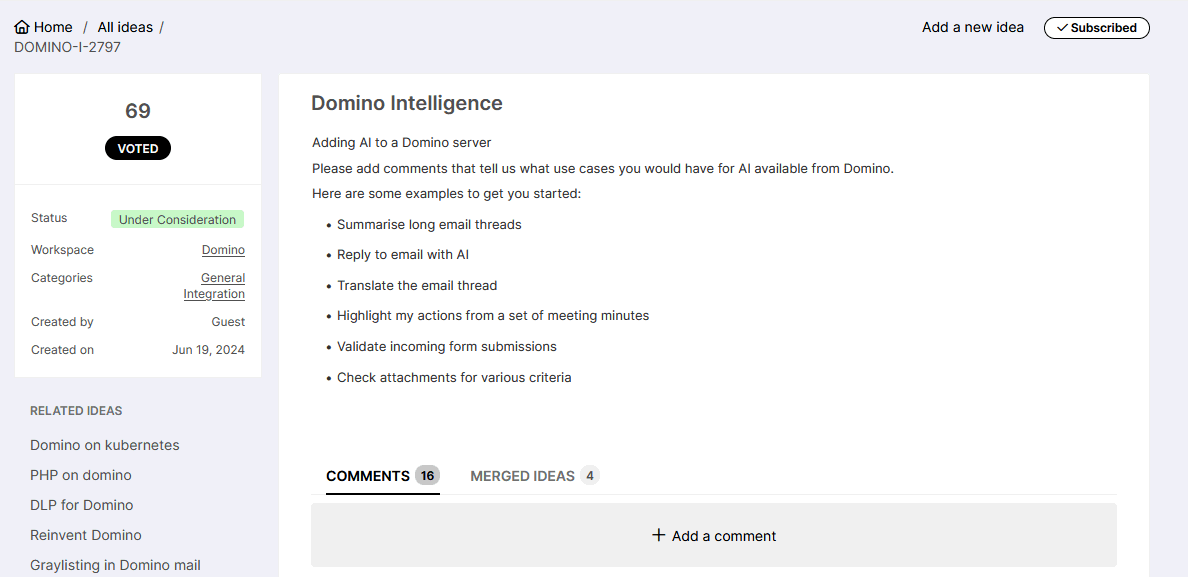
Task: Click the plus icon beside Add a comment
Action: pos(658,535)
